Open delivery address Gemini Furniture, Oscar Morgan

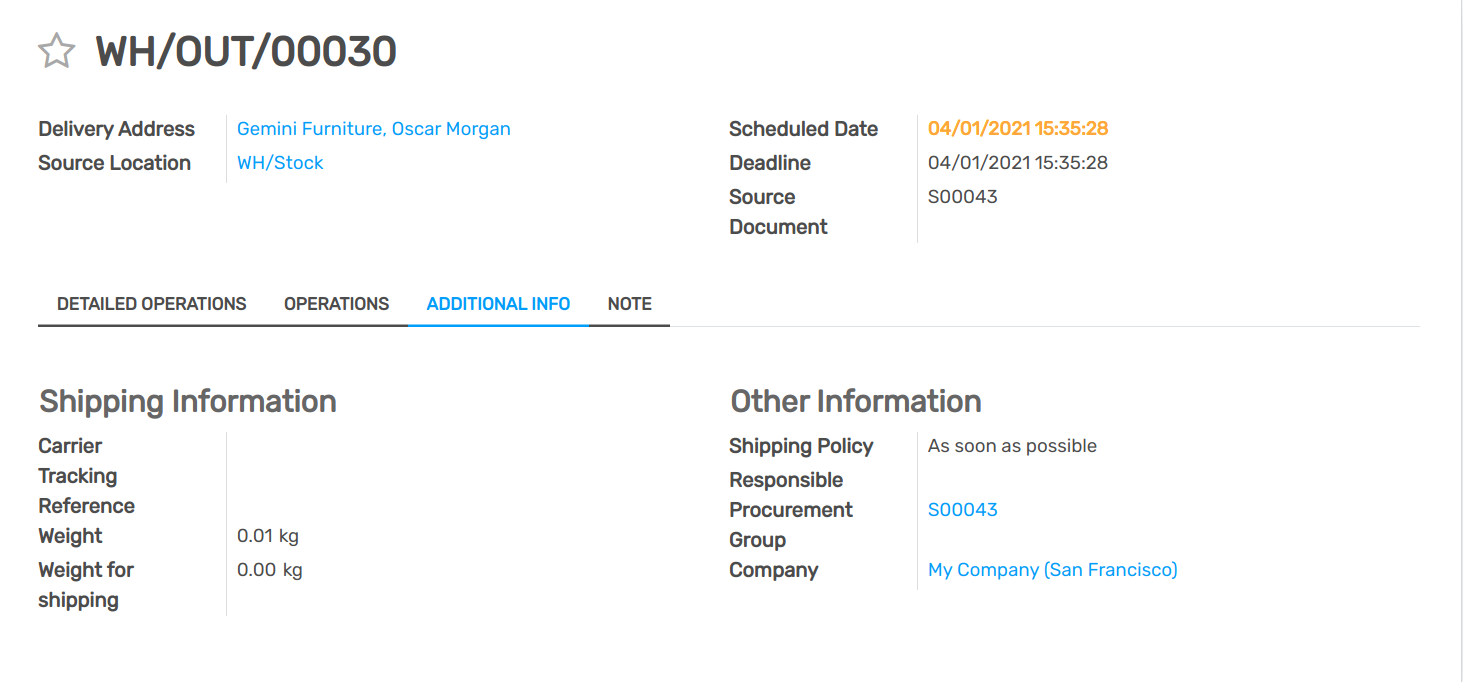pyautogui.click(x=373, y=128)
